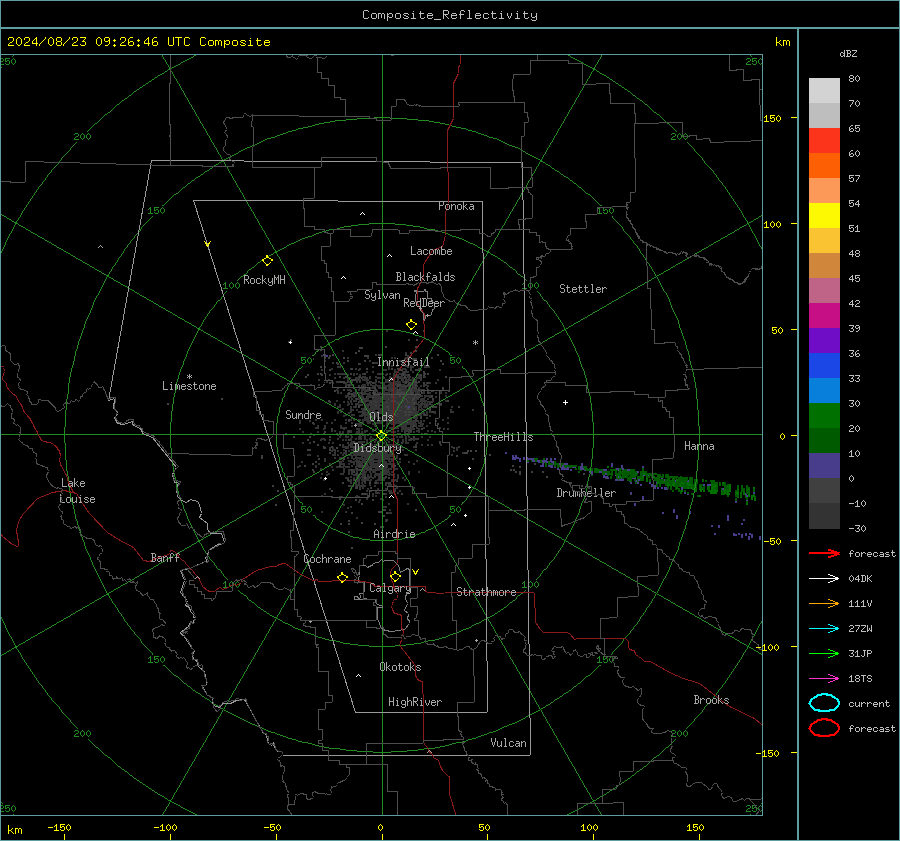Click the yellow diamond marker below RedDeer
The width and height of the screenshot is (900, 841).
pyautogui.click(x=411, y=325)
